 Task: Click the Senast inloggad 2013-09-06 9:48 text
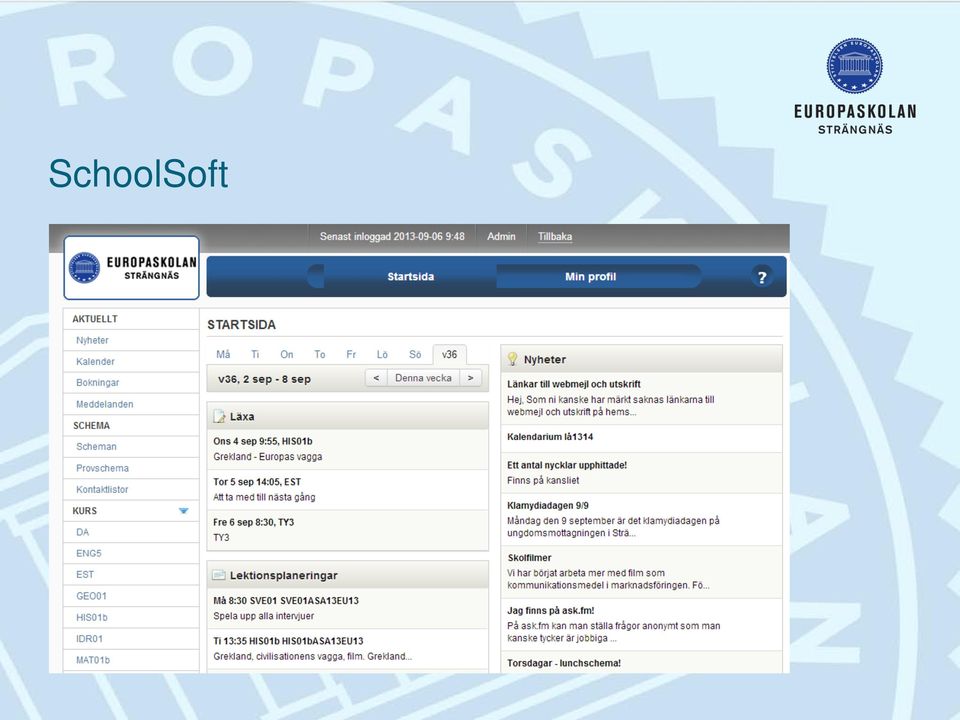392,236
